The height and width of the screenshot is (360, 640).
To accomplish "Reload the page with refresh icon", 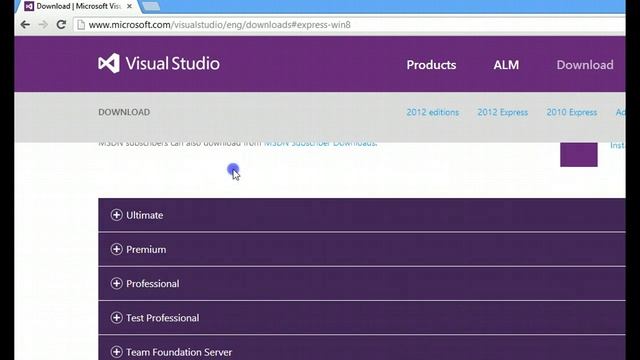I will 61,24.
